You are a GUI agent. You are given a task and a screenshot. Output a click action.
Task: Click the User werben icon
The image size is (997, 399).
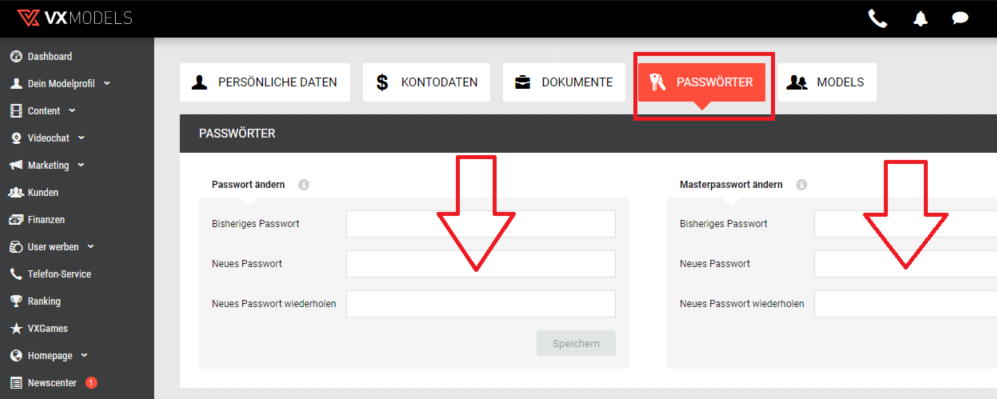tap(17, 247)
